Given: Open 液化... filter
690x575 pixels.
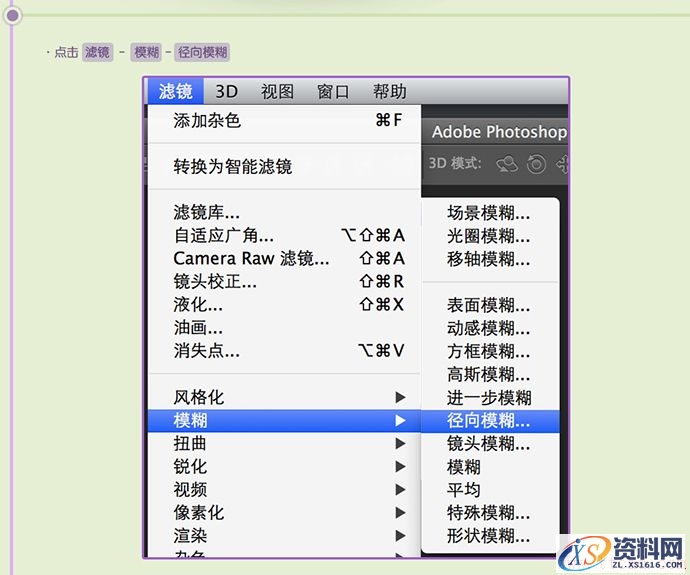Looking at the screenshot, I should 284,304.
